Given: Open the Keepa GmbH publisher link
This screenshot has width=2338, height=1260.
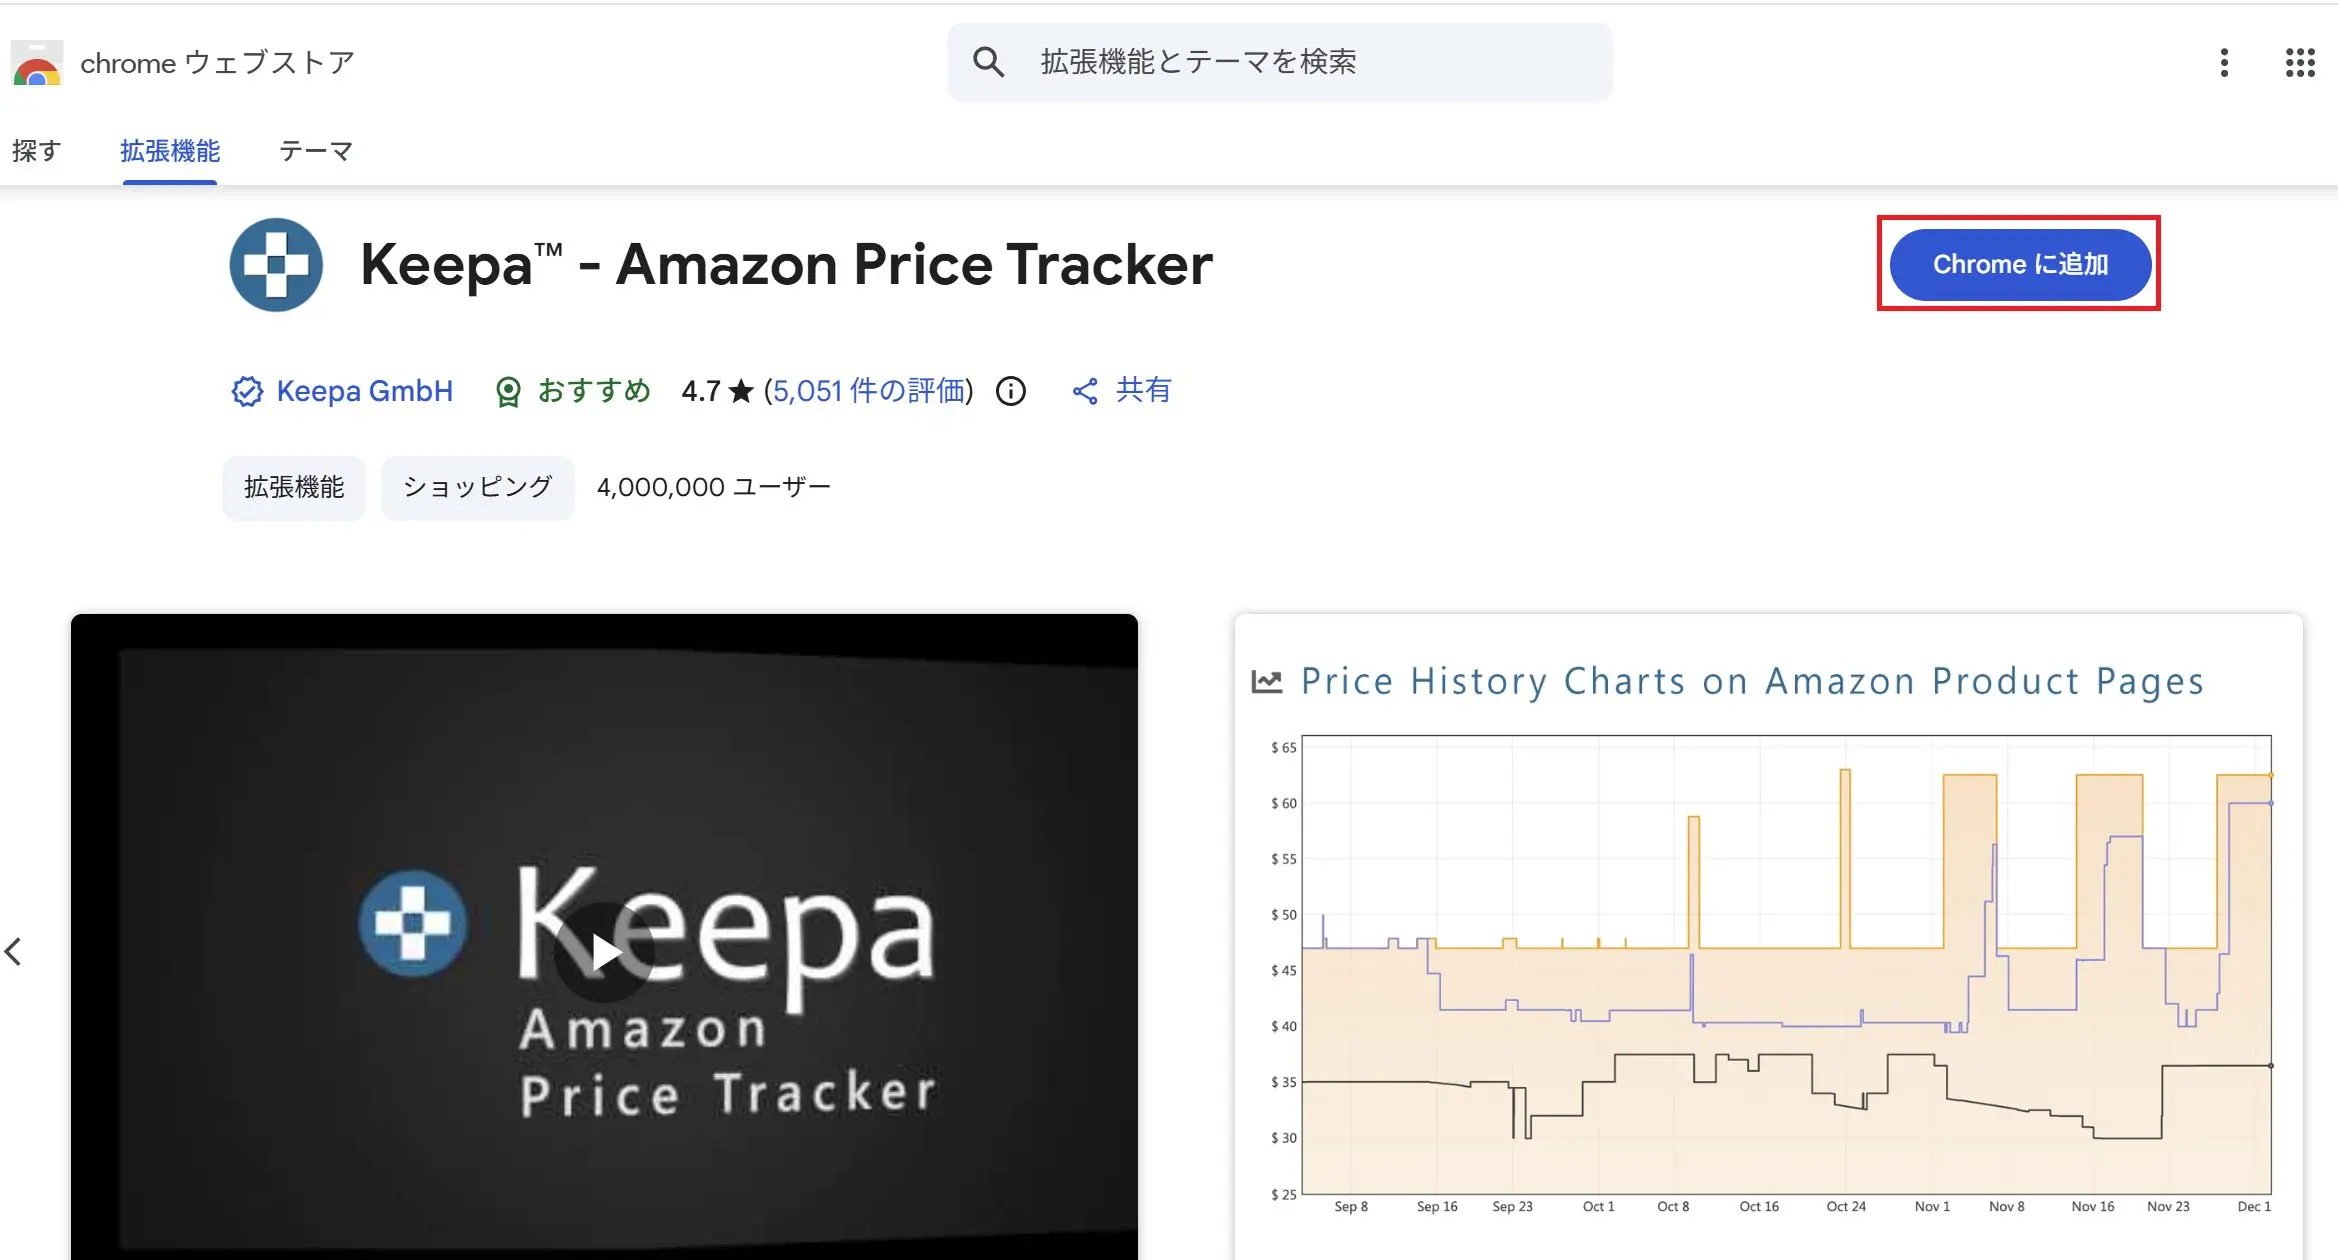Looking at the screenshot, I should click(365, 391).
